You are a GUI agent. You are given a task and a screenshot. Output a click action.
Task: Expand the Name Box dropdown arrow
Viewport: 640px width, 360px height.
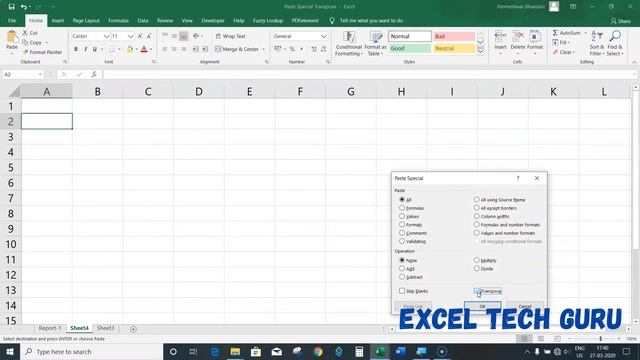pos(40,74)
